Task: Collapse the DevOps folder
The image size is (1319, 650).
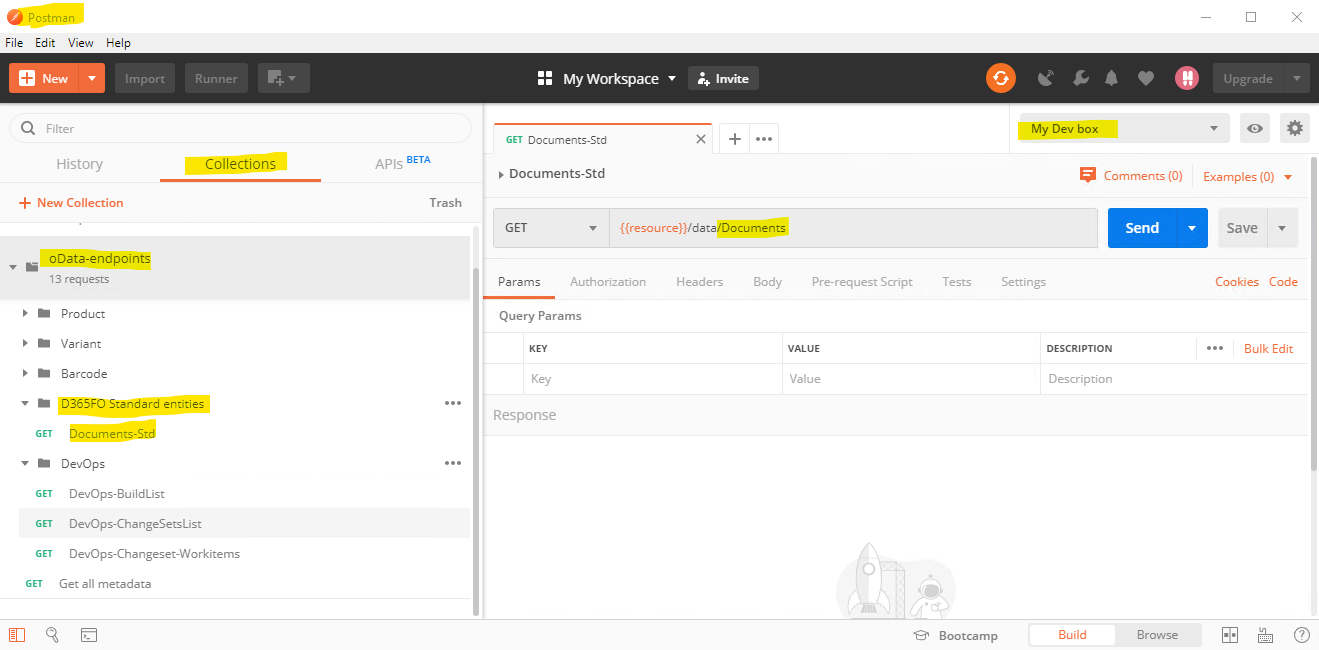Action: point(25,463)
